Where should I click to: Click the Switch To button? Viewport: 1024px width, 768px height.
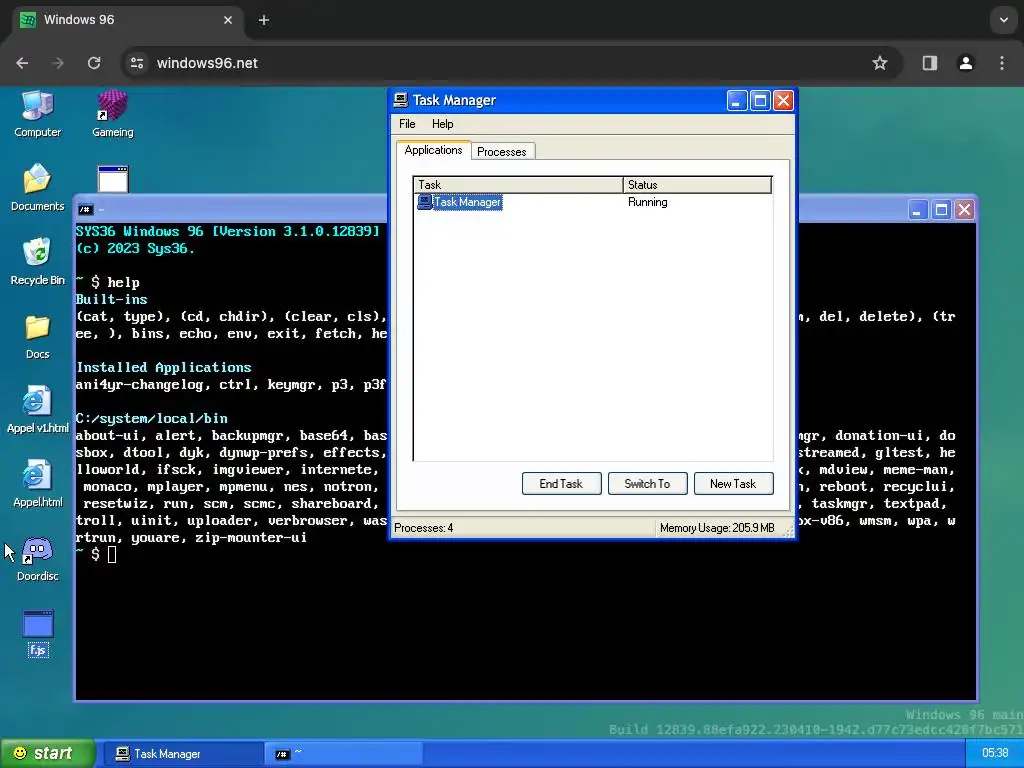[647, 484]
